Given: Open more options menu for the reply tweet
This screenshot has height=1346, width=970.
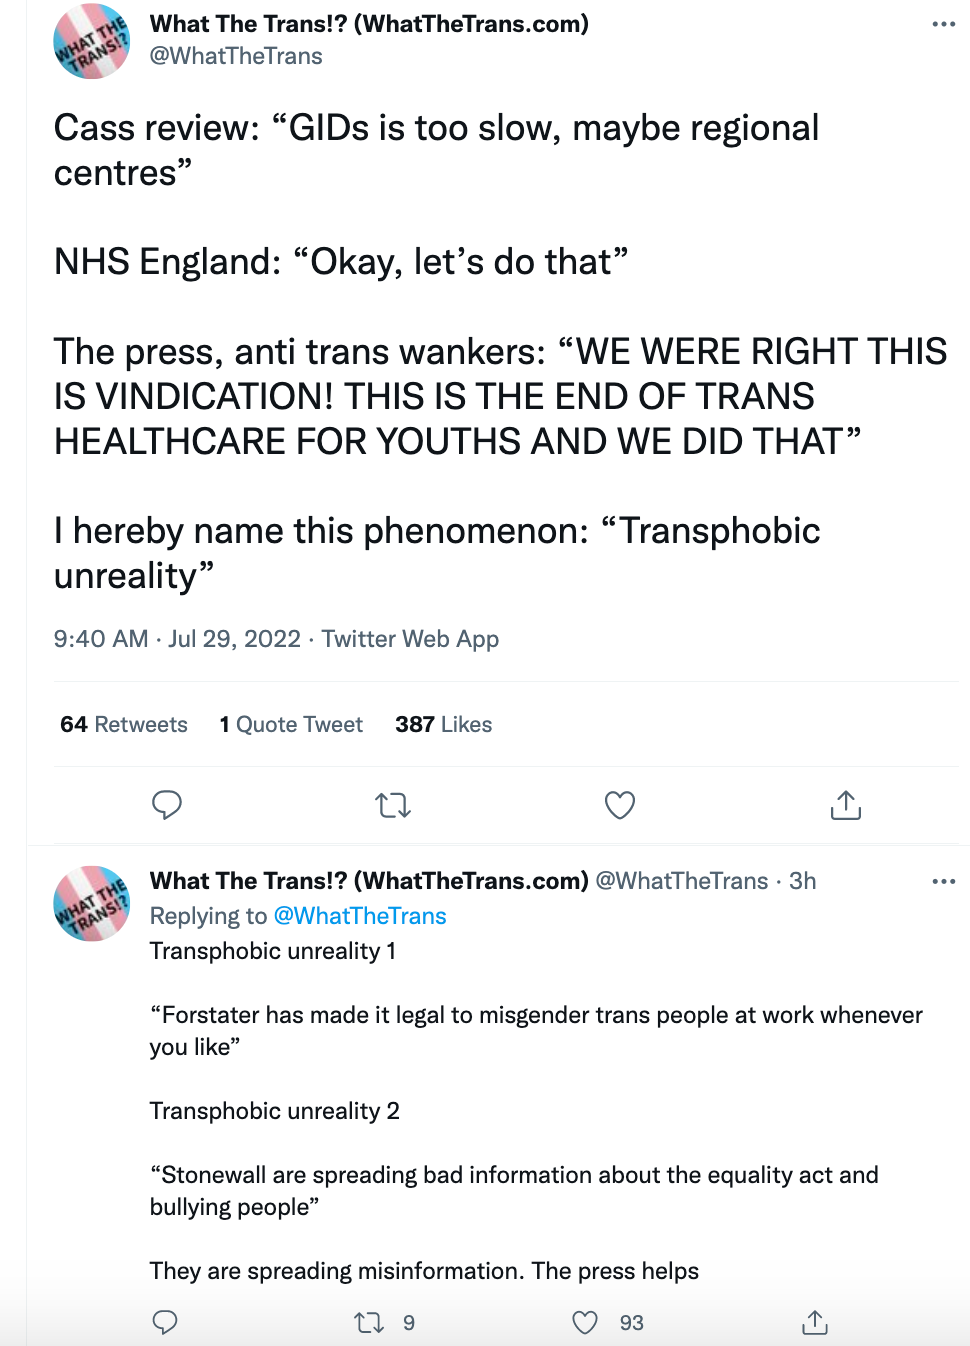Looking at the screenshot, I should 943,881.
